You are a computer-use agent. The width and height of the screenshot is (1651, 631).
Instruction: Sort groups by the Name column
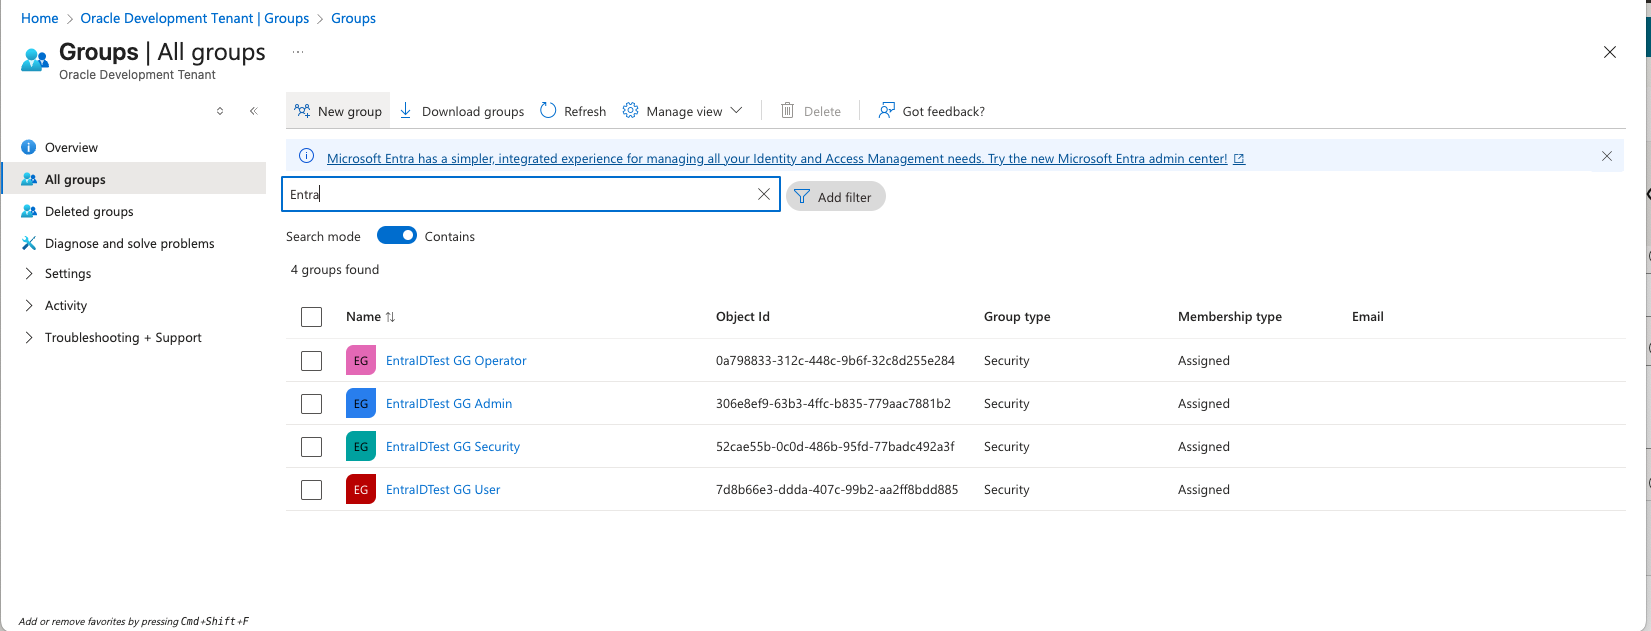tap(370, 317)
